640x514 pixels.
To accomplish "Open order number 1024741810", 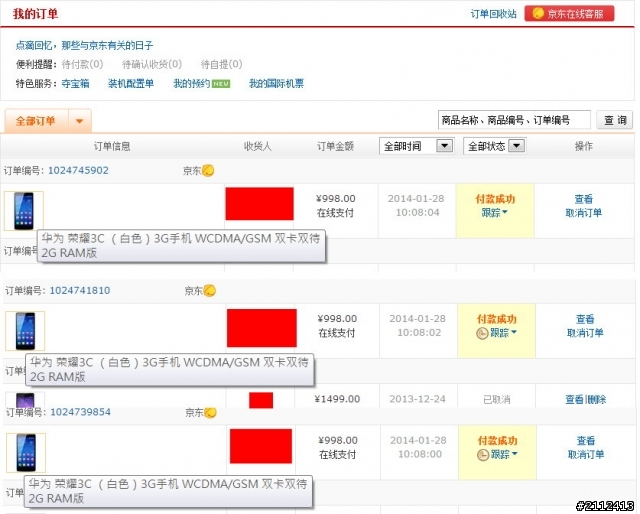I will pyautogui.click(x=80, y=290).
